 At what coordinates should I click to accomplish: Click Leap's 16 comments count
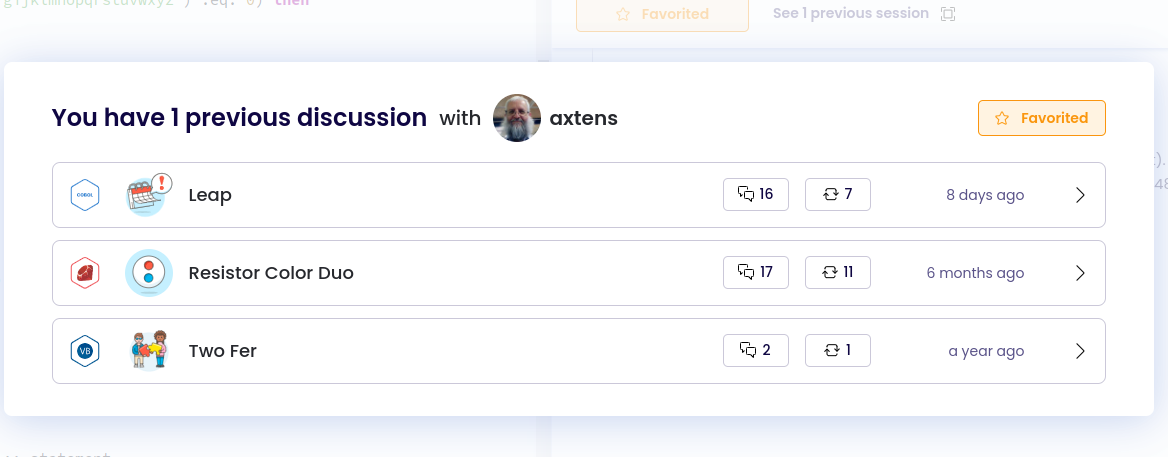[x=756, y=195]
